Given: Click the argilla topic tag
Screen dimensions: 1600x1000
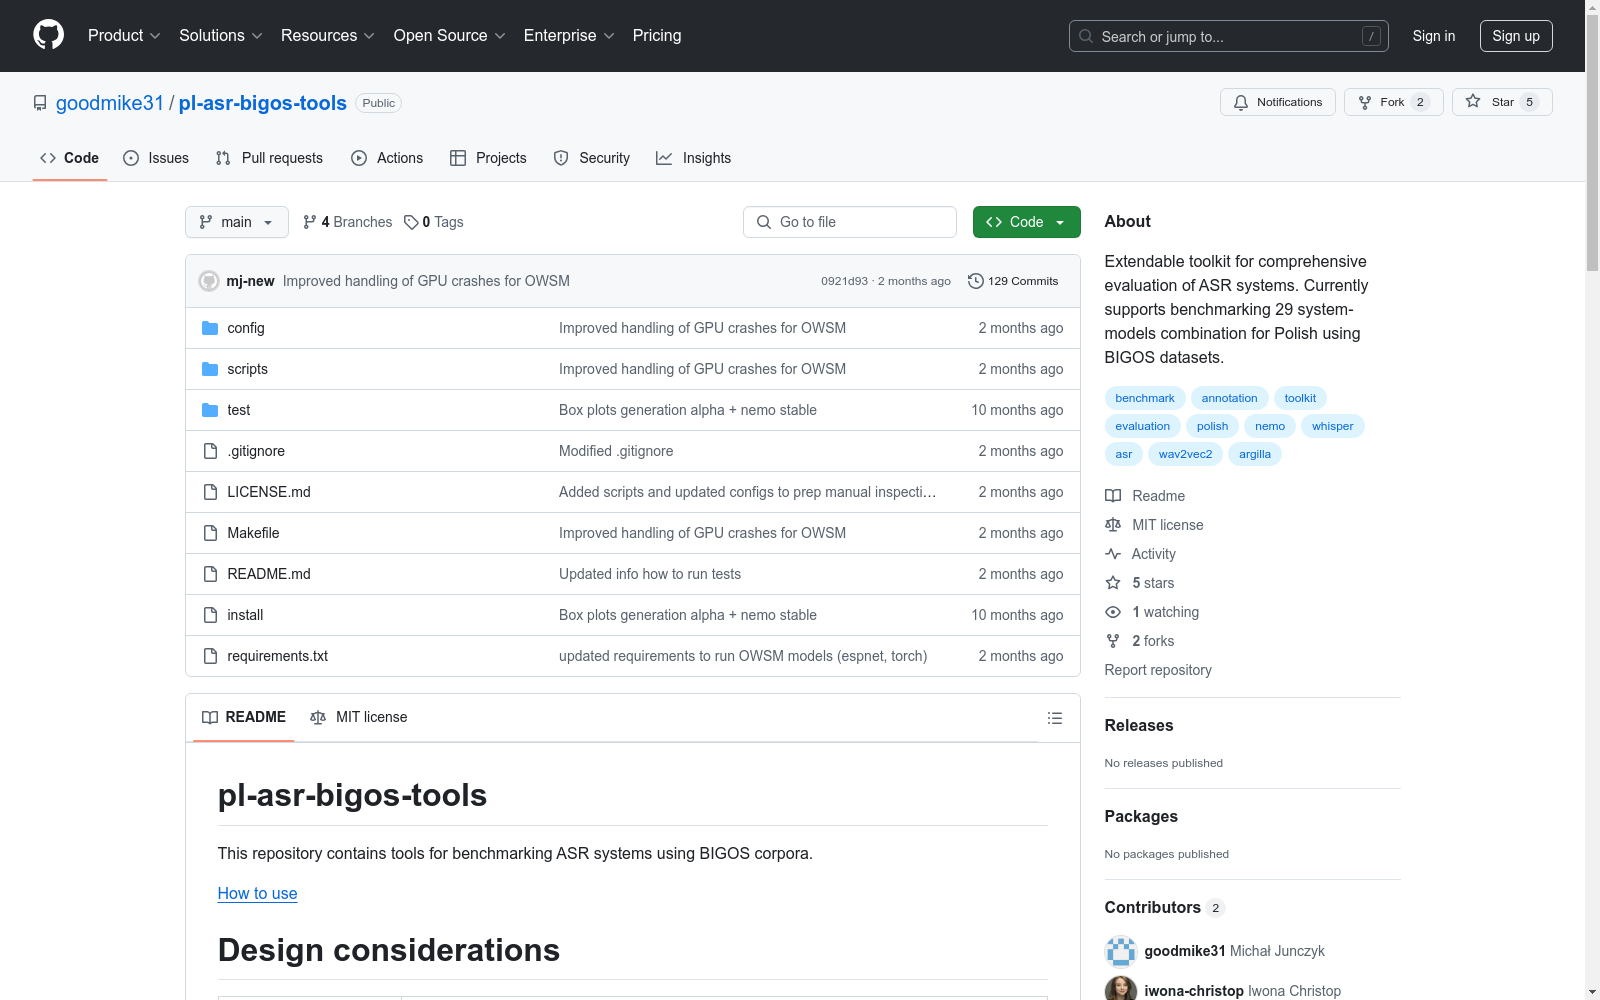Looking at the screenshot, I should point(1255,454).
